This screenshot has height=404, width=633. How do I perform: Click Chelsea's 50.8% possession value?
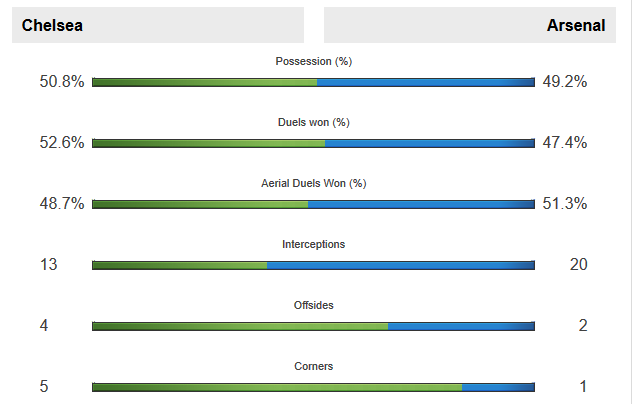pos(62,82)
